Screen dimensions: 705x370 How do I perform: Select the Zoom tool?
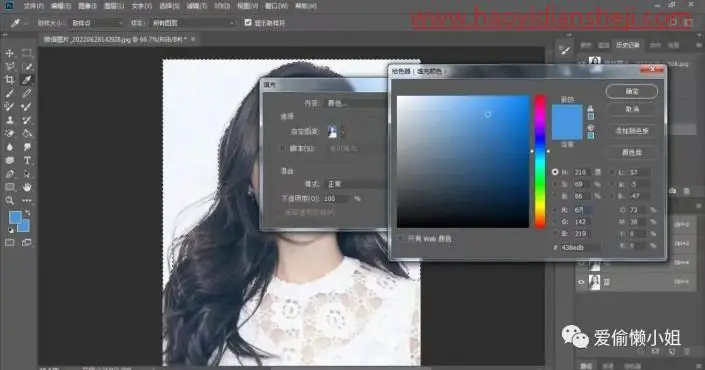point(9,201)
